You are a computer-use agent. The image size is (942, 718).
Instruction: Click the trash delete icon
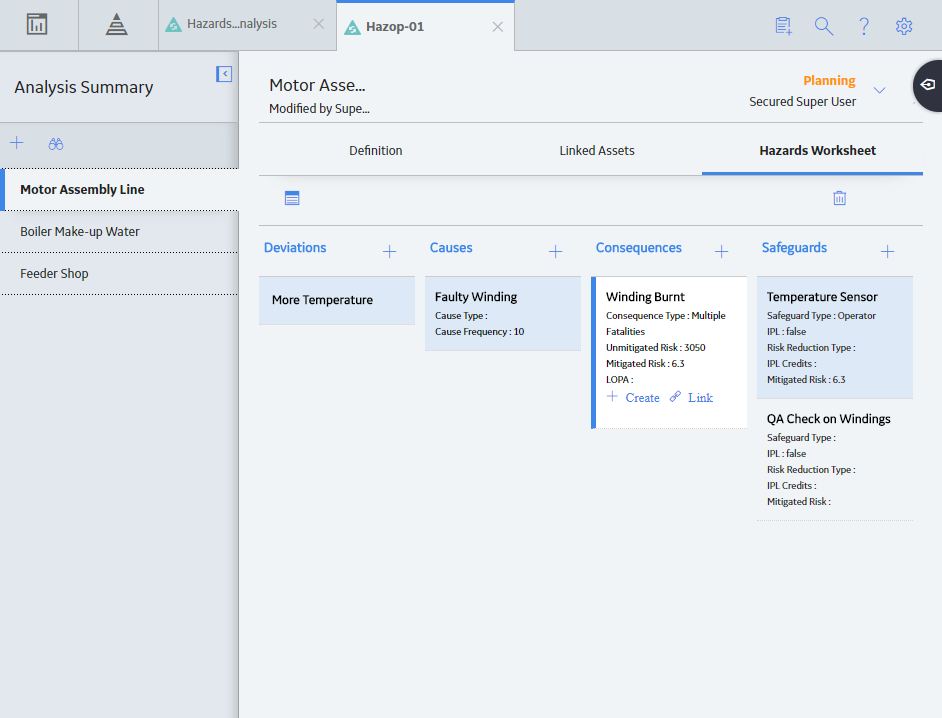[839, 198]
